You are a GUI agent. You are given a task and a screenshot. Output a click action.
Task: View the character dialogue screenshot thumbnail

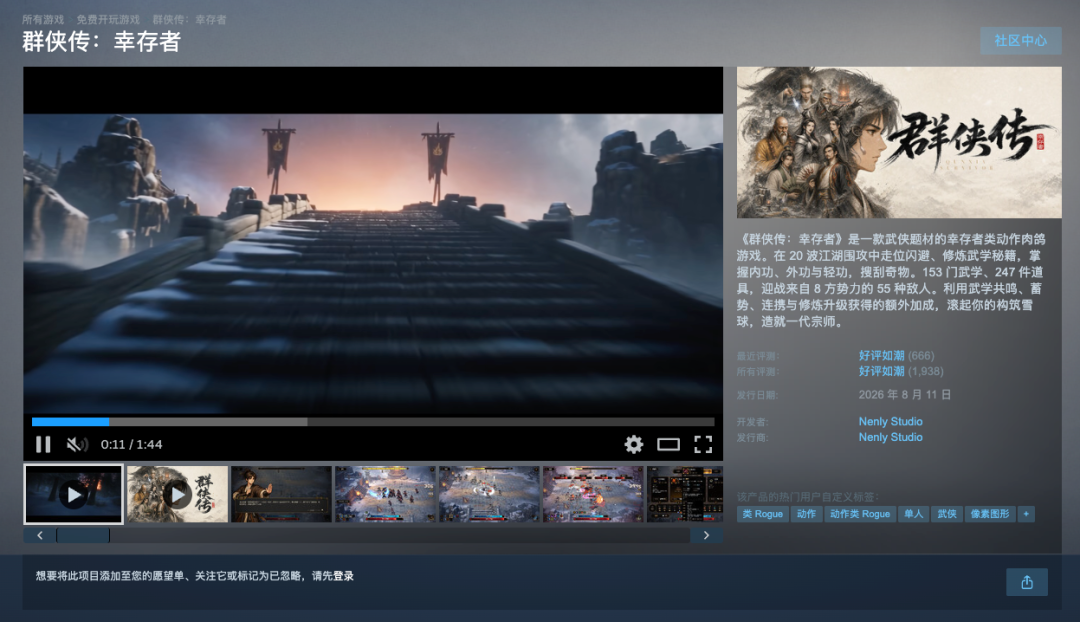pos(281,494)
